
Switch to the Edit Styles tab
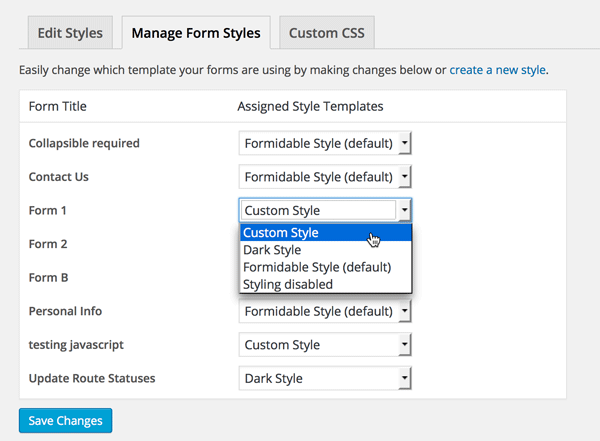coord(70,33)
